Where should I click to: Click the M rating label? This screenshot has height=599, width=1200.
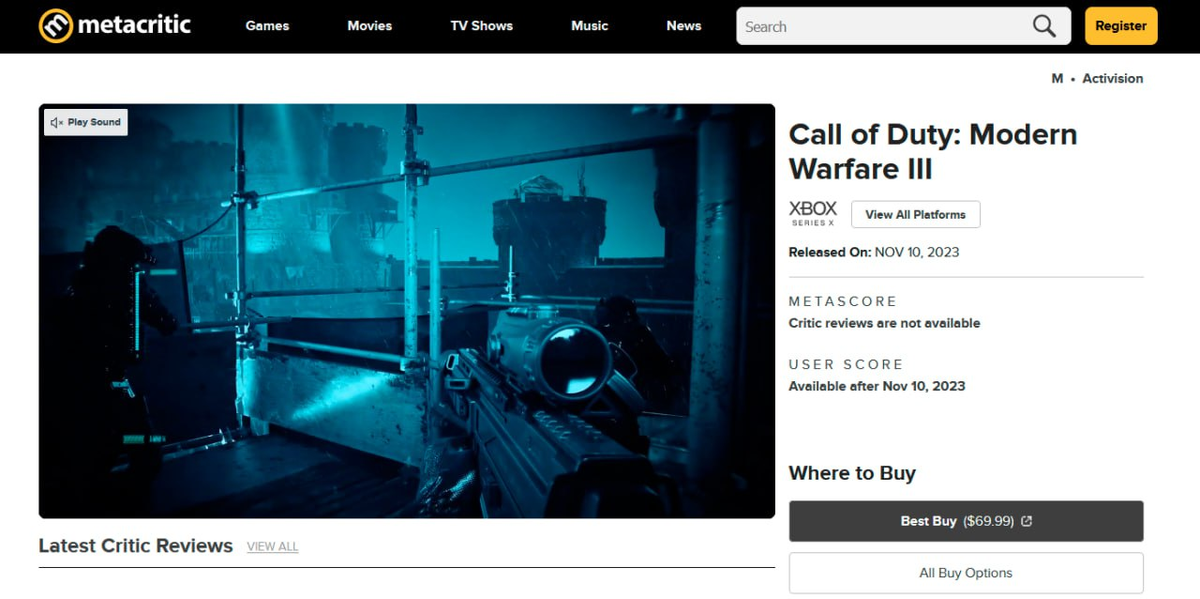[x=1057, y=78]
